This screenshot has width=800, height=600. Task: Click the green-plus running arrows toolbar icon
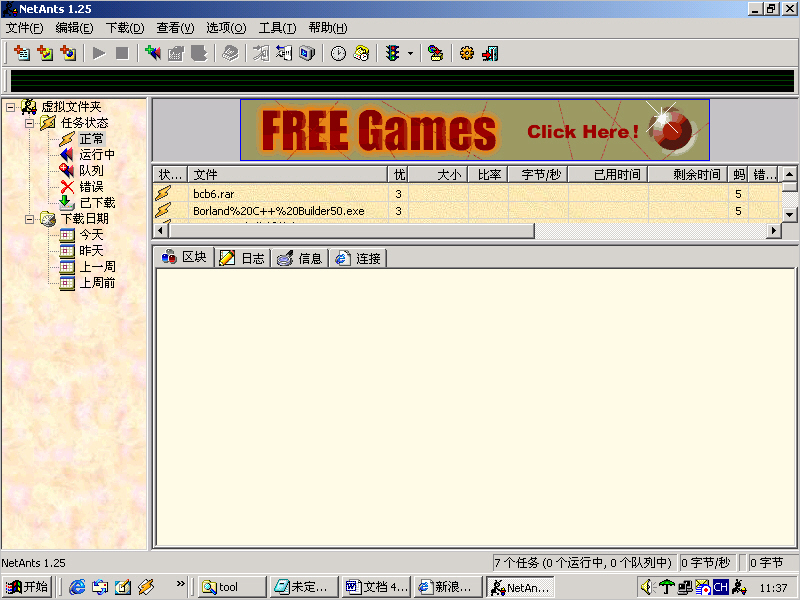tap(153, 53)
